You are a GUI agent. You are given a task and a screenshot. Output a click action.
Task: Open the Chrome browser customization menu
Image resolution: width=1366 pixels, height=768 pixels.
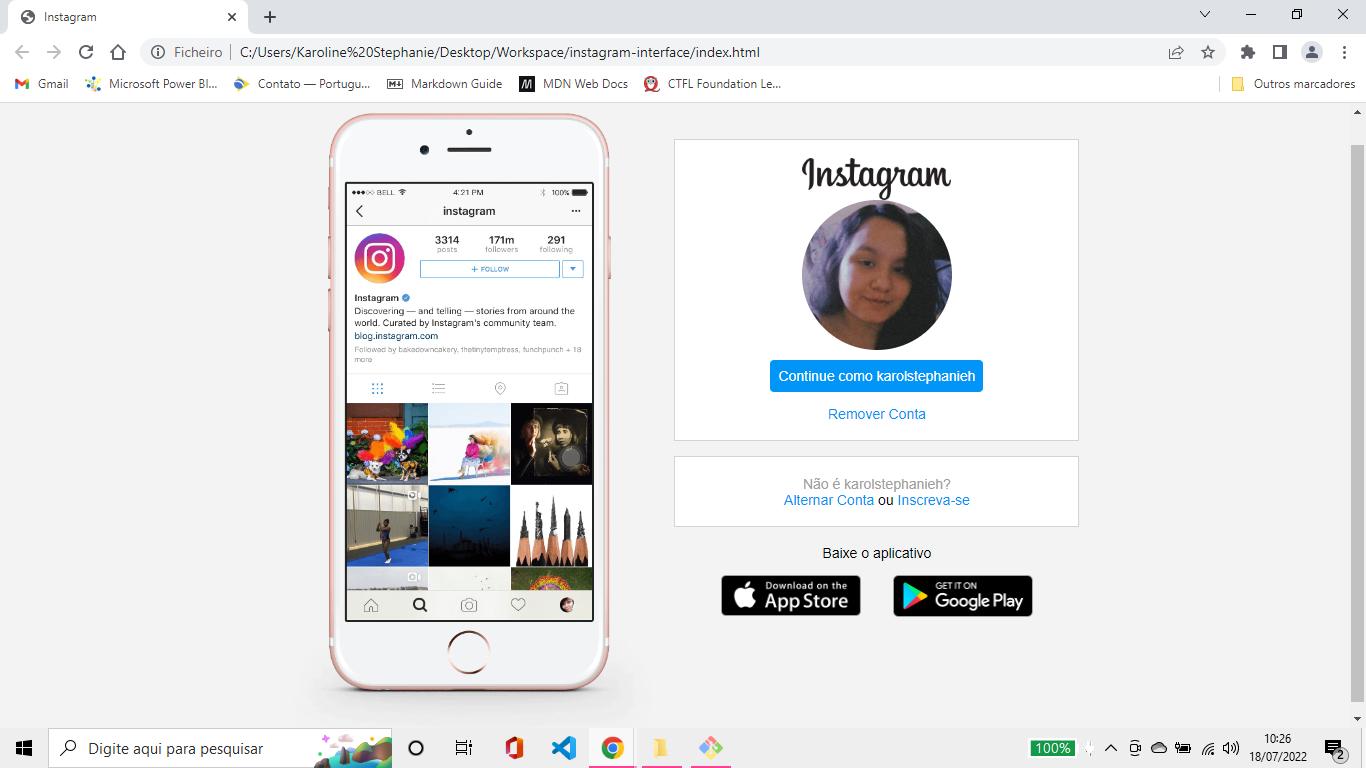[1344, 51]
